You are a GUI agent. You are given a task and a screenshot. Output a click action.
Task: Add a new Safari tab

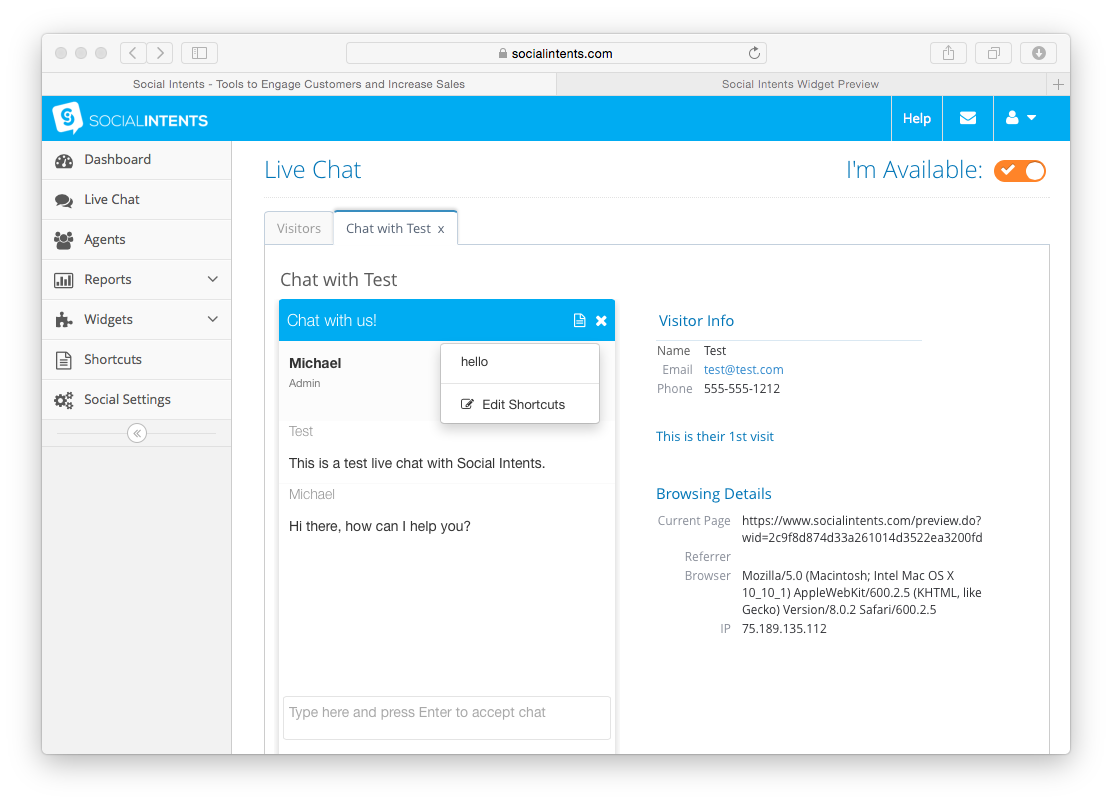1058,84
